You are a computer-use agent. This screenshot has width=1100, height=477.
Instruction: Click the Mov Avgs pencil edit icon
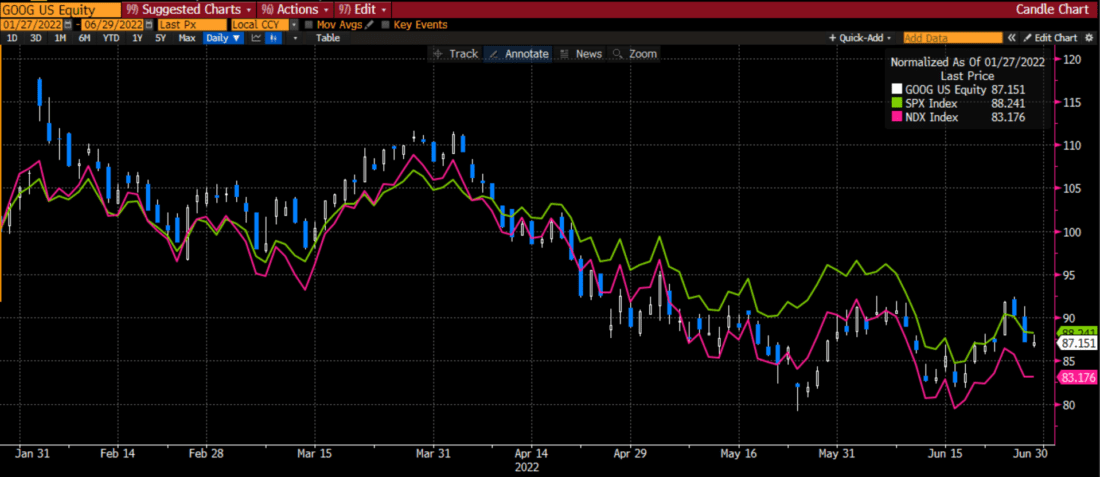coord(370,25)
